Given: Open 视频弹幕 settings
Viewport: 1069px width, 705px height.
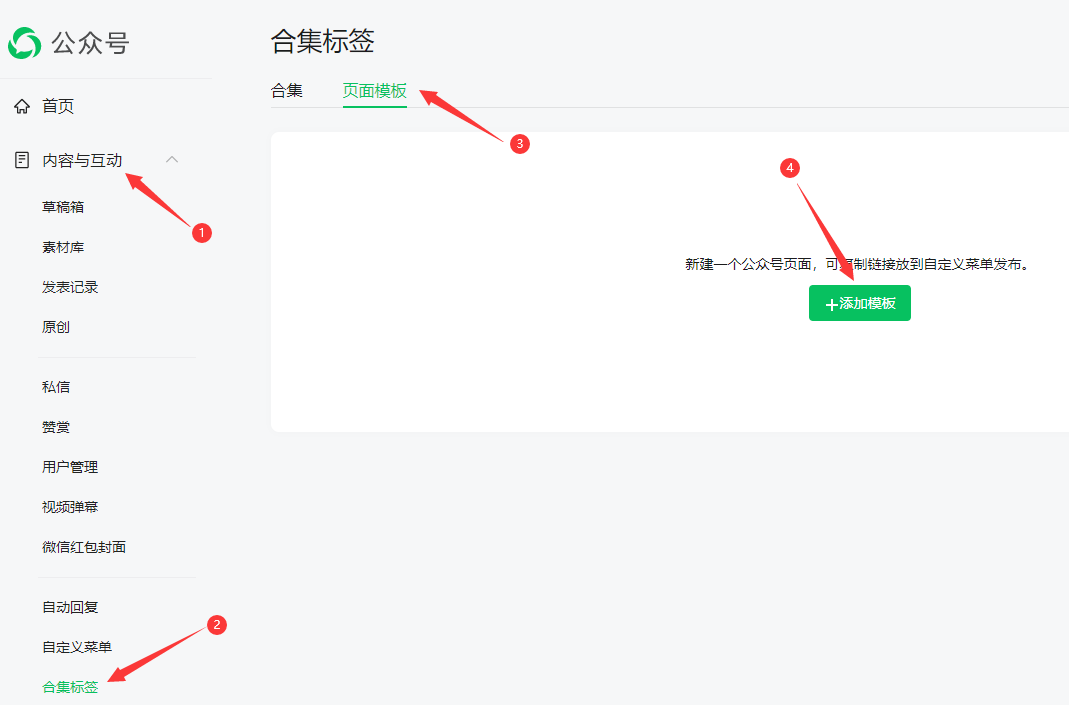Looking at the screenshot, I should coord(70,507).
